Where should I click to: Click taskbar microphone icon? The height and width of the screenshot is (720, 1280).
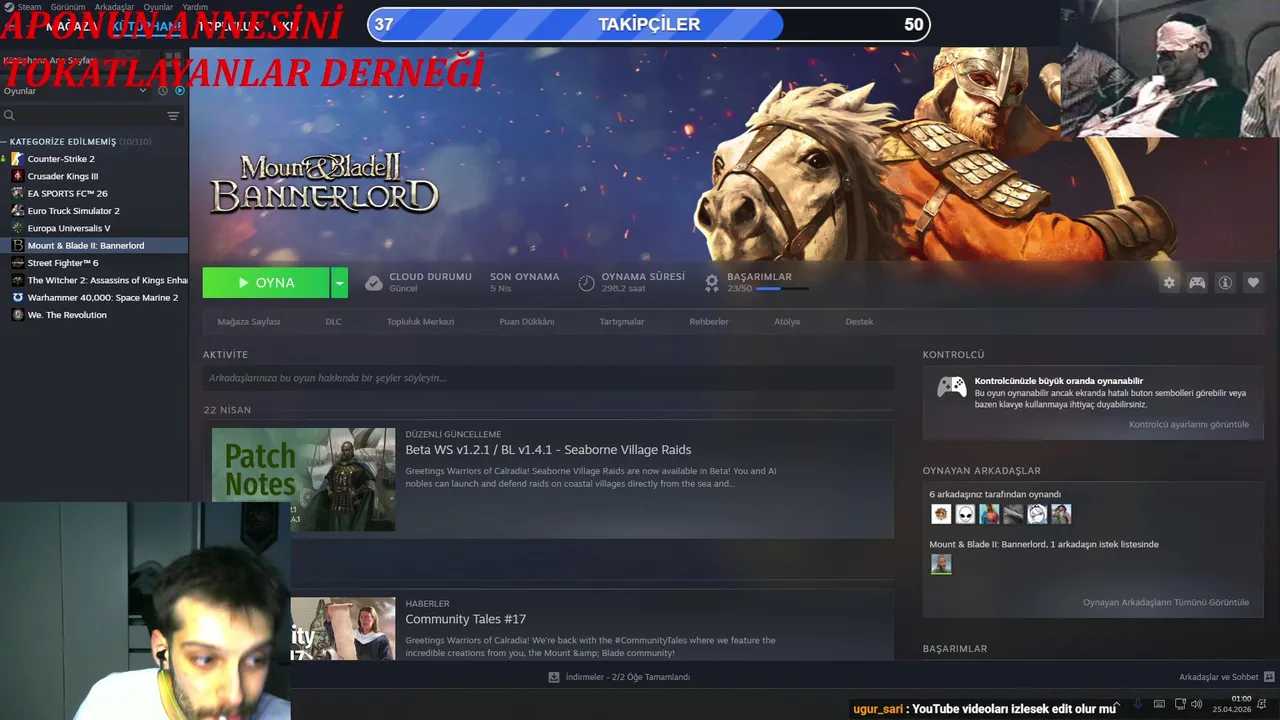[1137, 704]
